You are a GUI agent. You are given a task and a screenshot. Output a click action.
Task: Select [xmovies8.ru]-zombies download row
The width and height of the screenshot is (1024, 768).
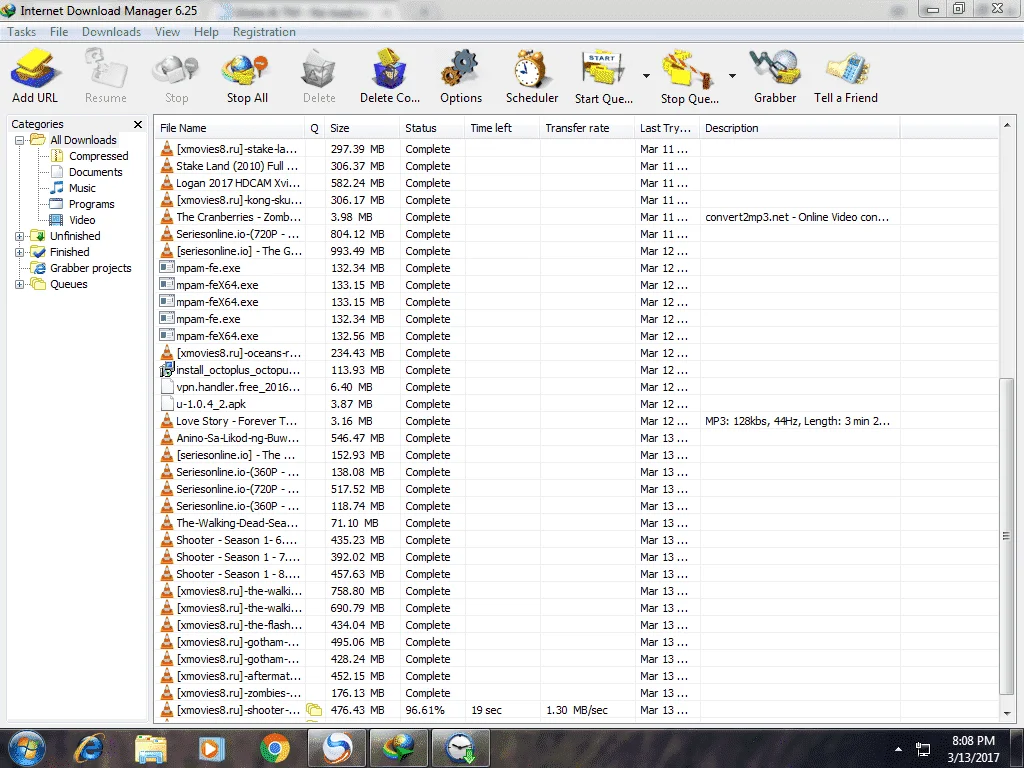click(578, 692)
